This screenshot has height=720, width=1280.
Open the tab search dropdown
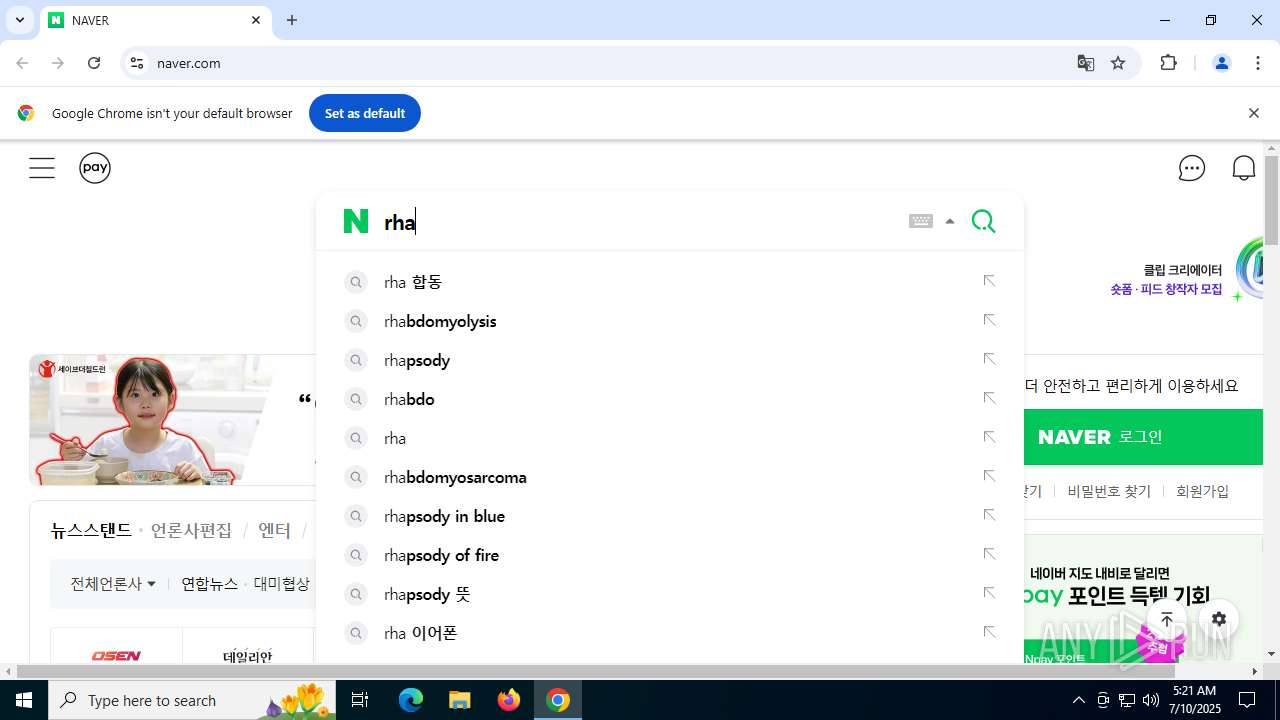[x=19, y=20]
